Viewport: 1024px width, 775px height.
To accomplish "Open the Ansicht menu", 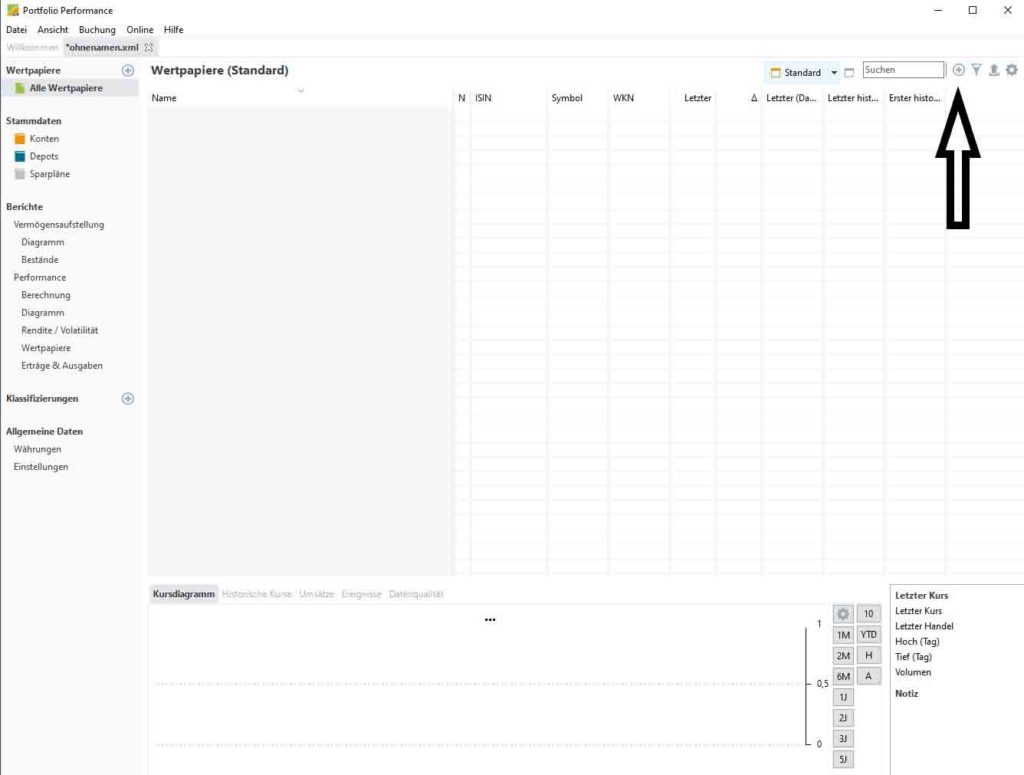I will tap(53, 29).
